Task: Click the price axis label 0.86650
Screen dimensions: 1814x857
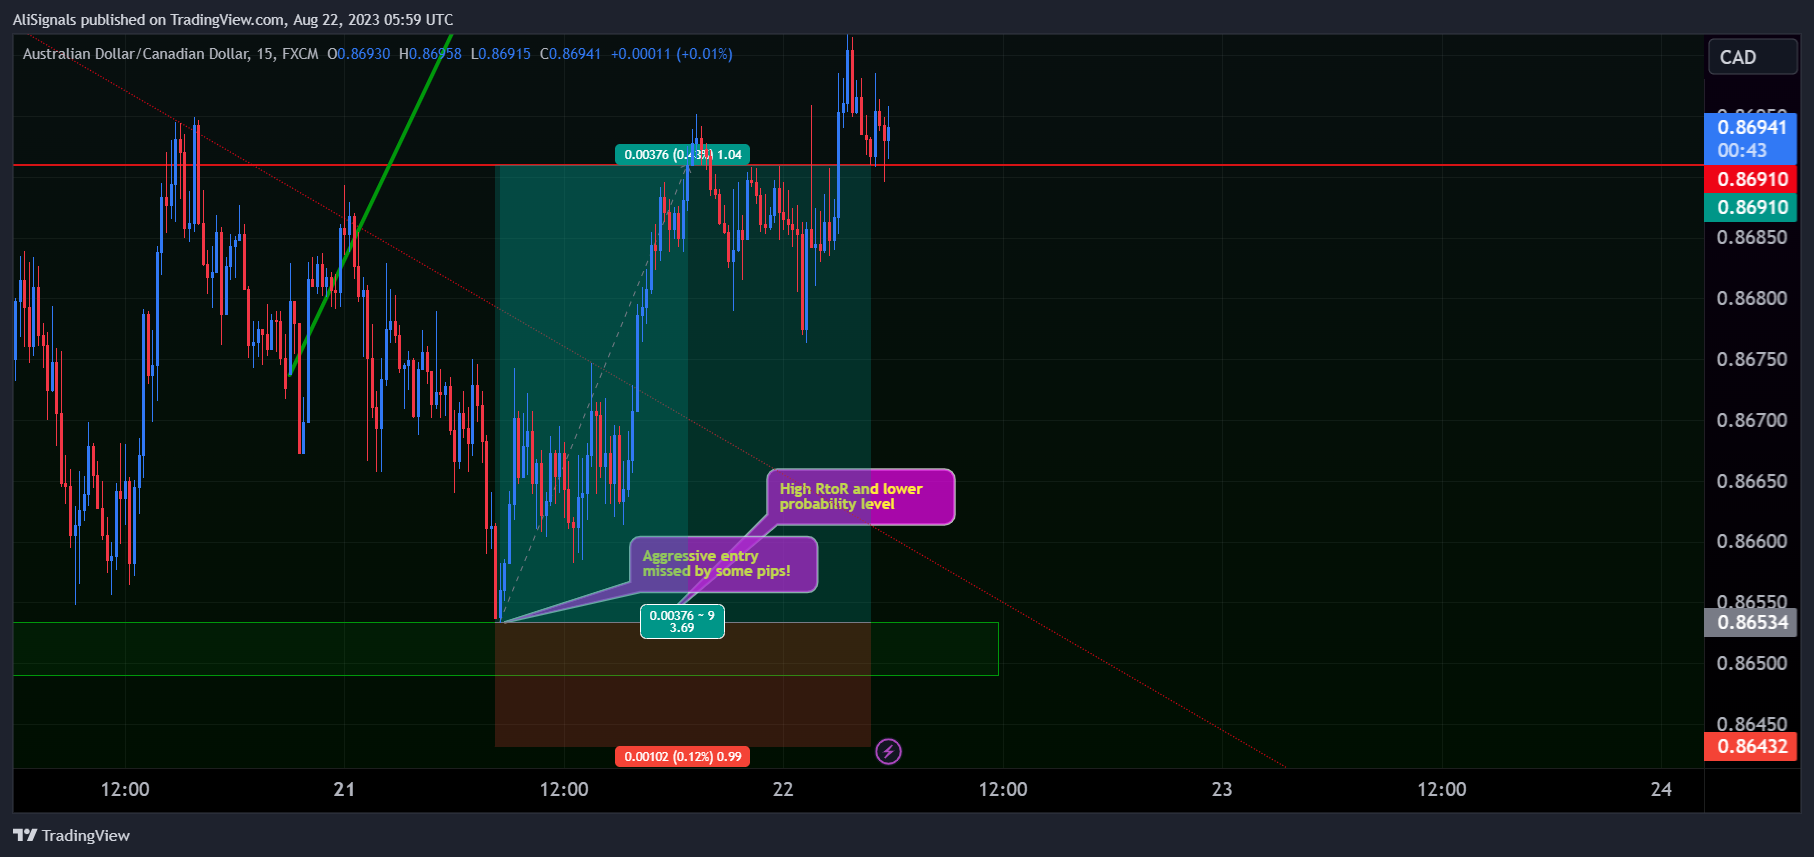Action: [x=1752, y=481]
